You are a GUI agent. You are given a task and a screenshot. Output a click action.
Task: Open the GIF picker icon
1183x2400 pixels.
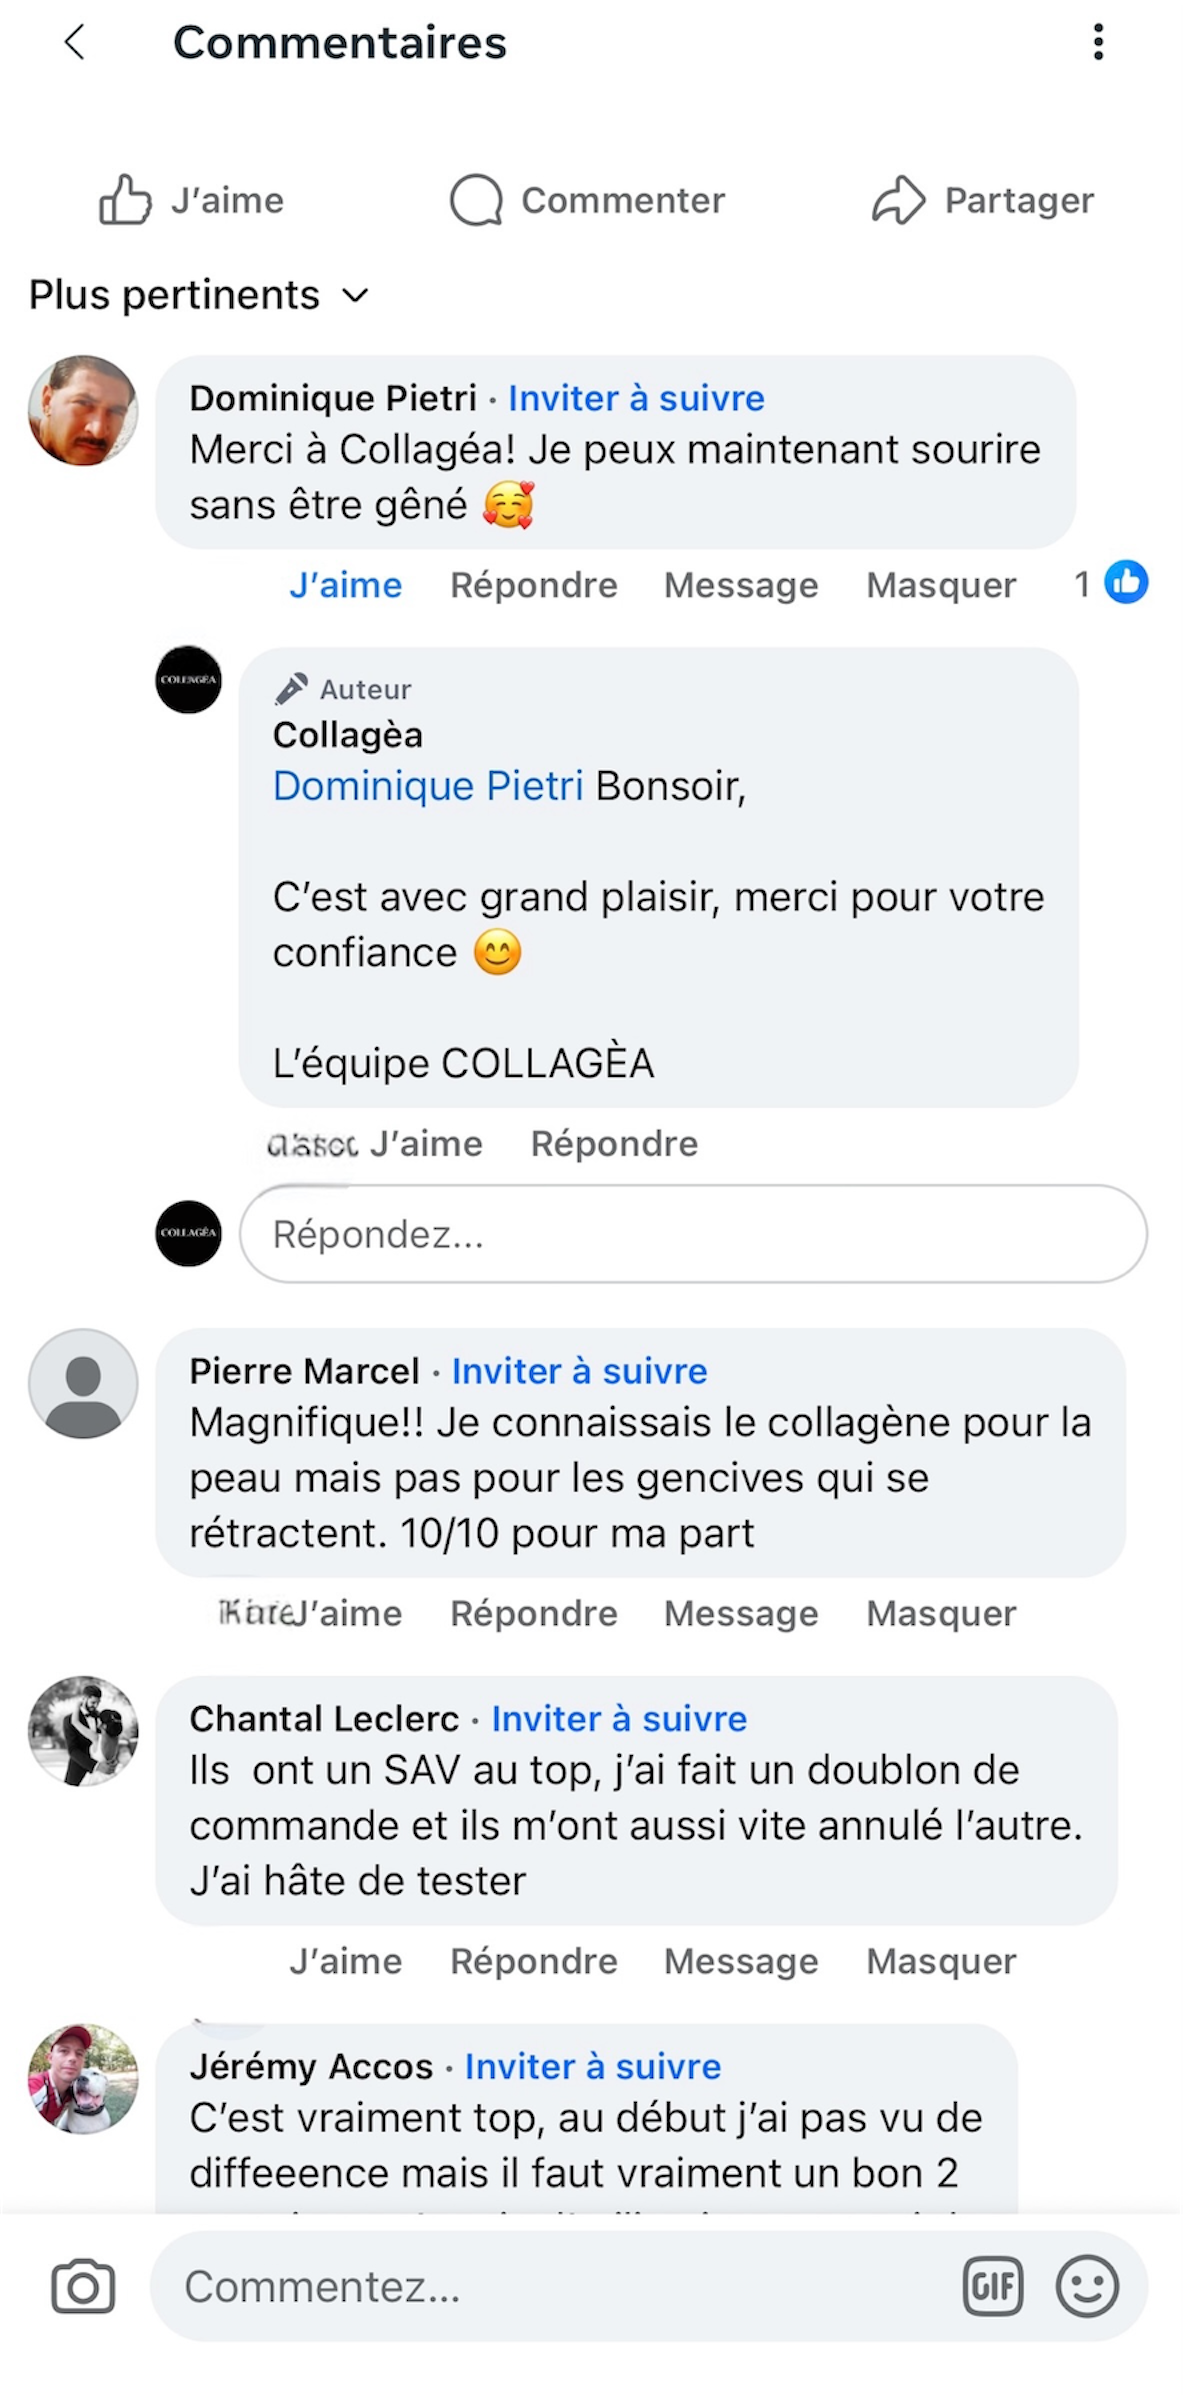[992, 2286]
